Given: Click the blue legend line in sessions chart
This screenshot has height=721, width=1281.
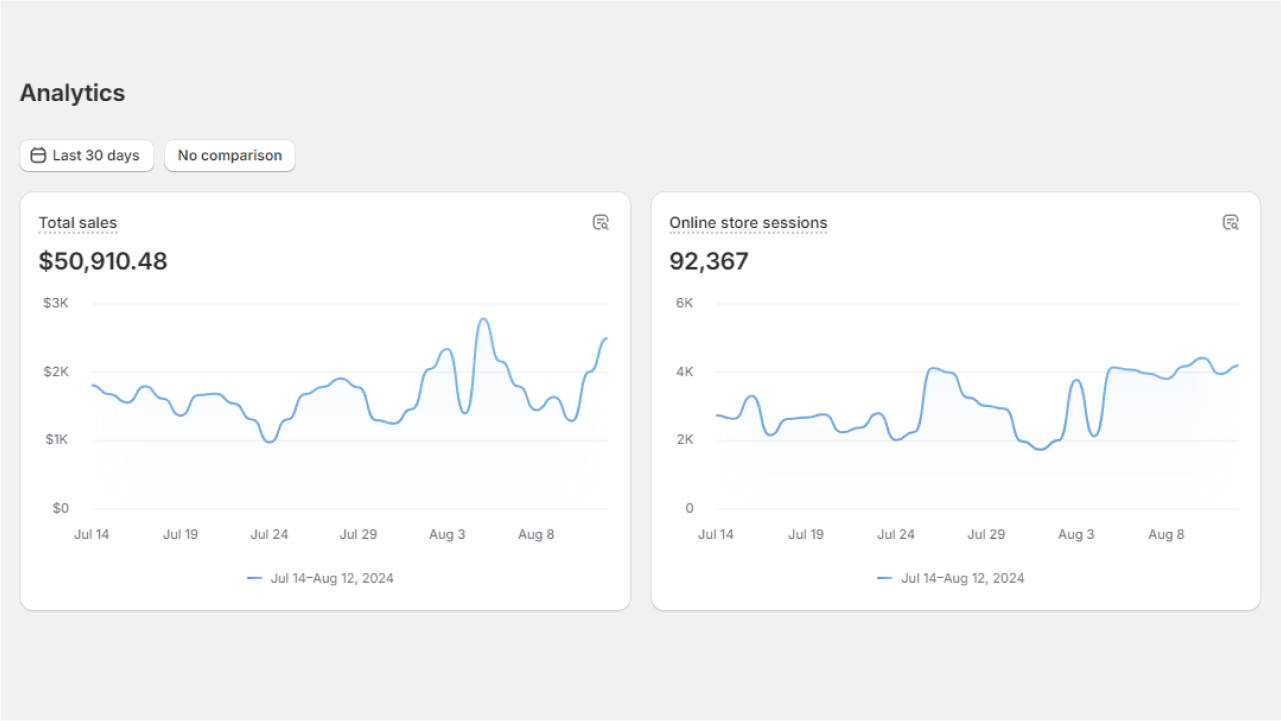Looking at the screenshot, I should (885, 578).
